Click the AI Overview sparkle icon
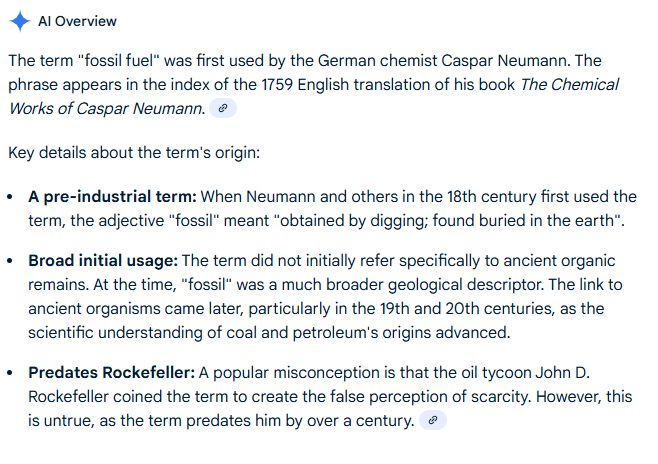Viewport: 658px width, 464px height. 18,21
